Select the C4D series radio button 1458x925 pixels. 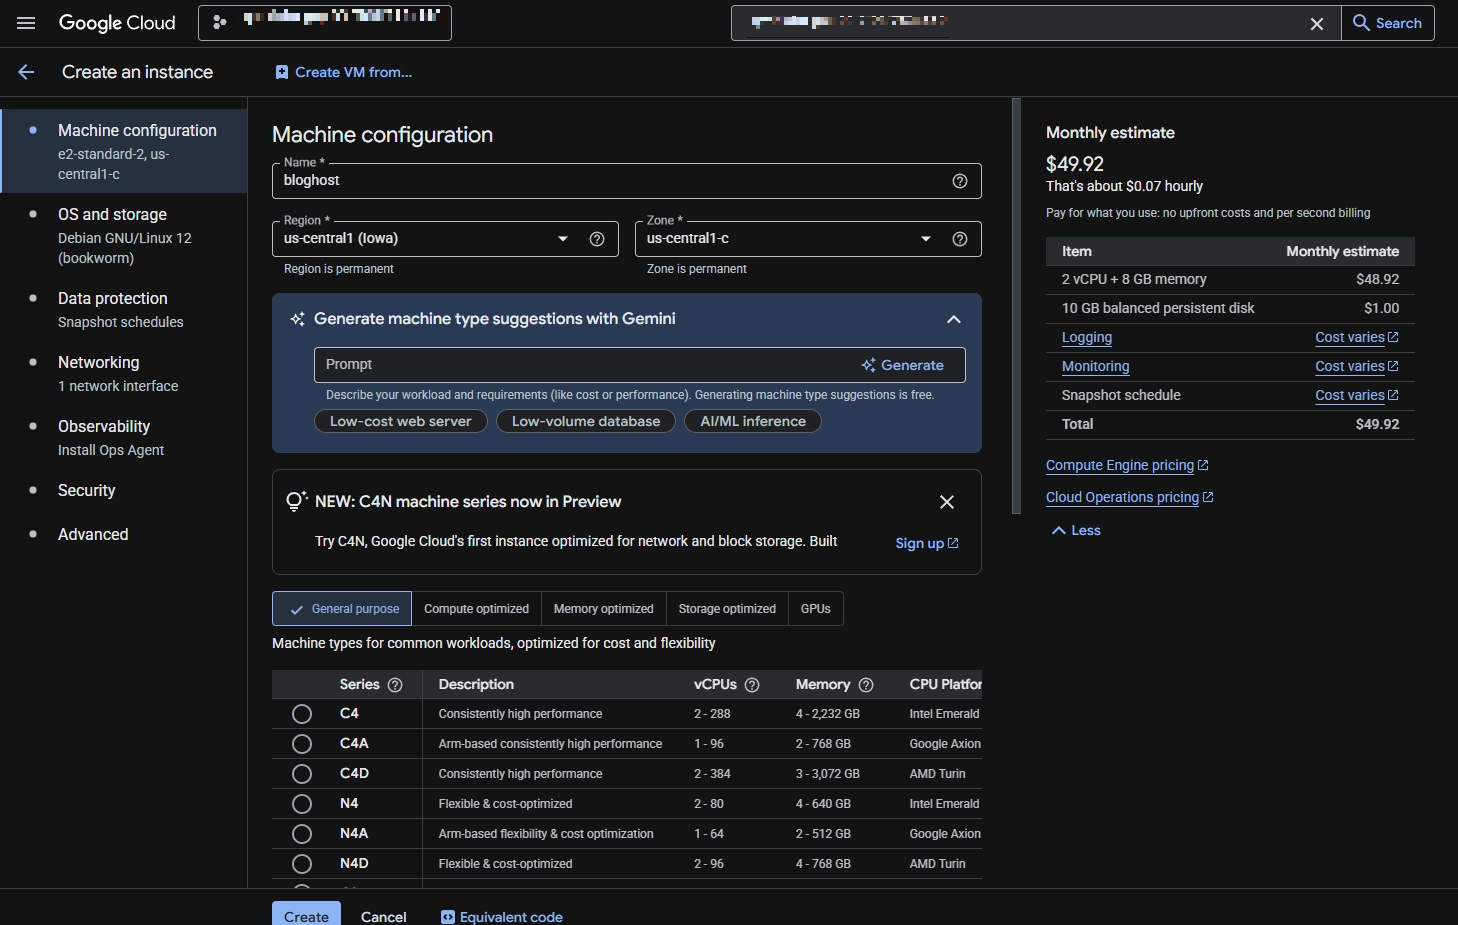tap(302, 774)
